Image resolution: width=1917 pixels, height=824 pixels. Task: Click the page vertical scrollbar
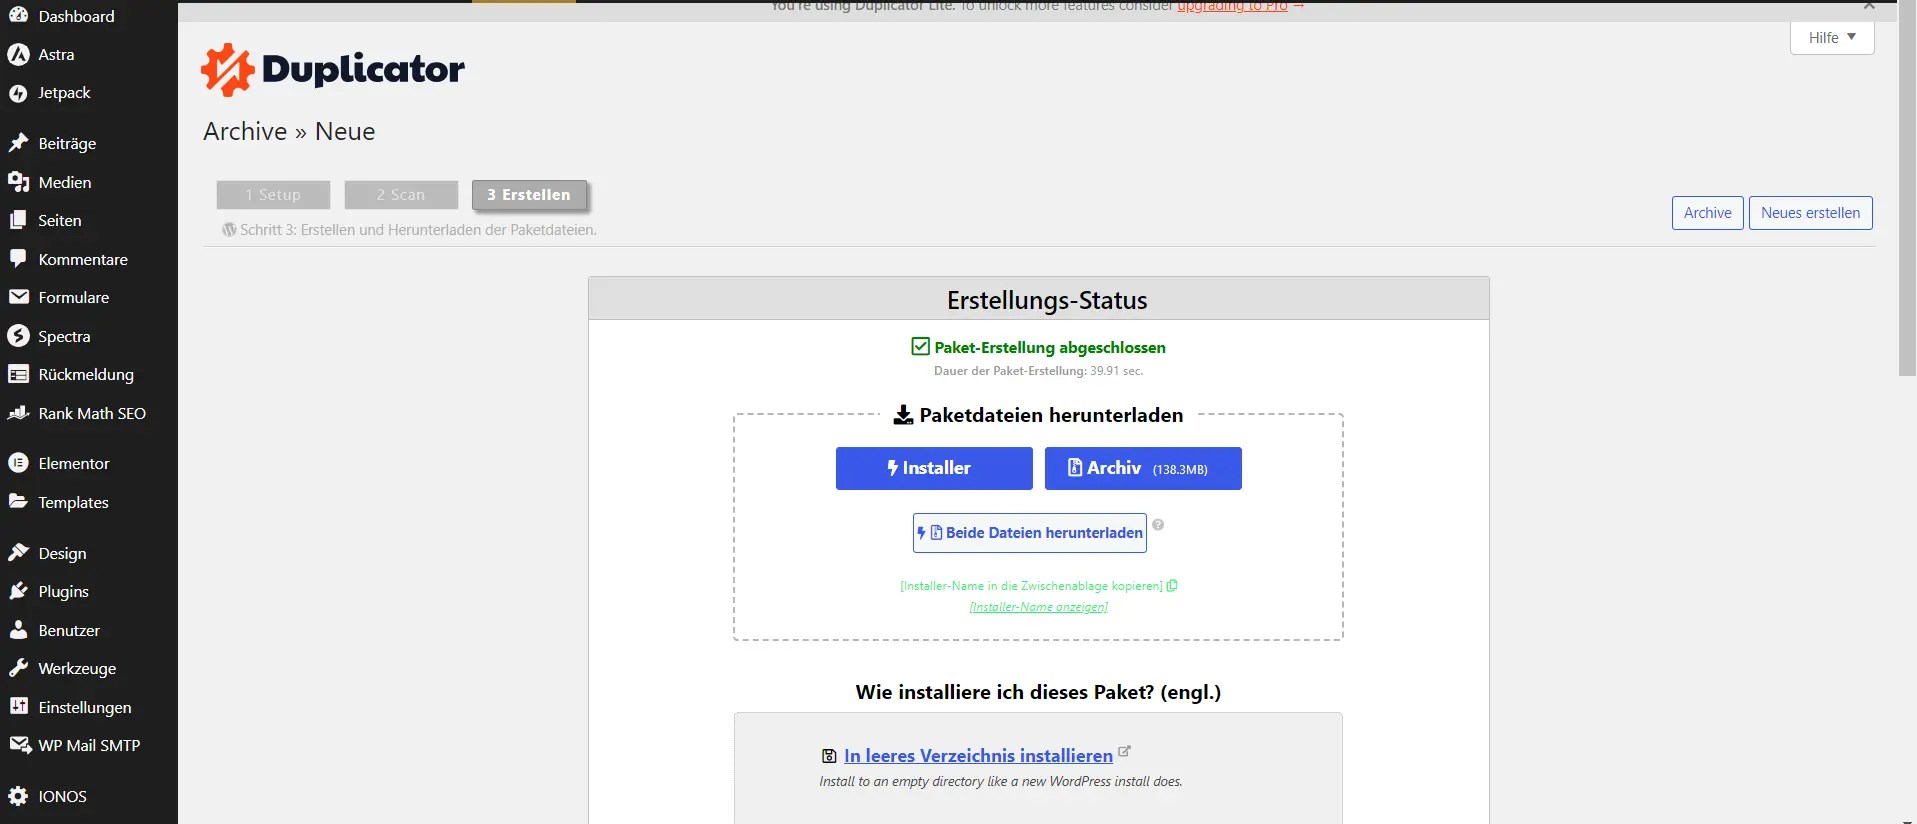1907,190
